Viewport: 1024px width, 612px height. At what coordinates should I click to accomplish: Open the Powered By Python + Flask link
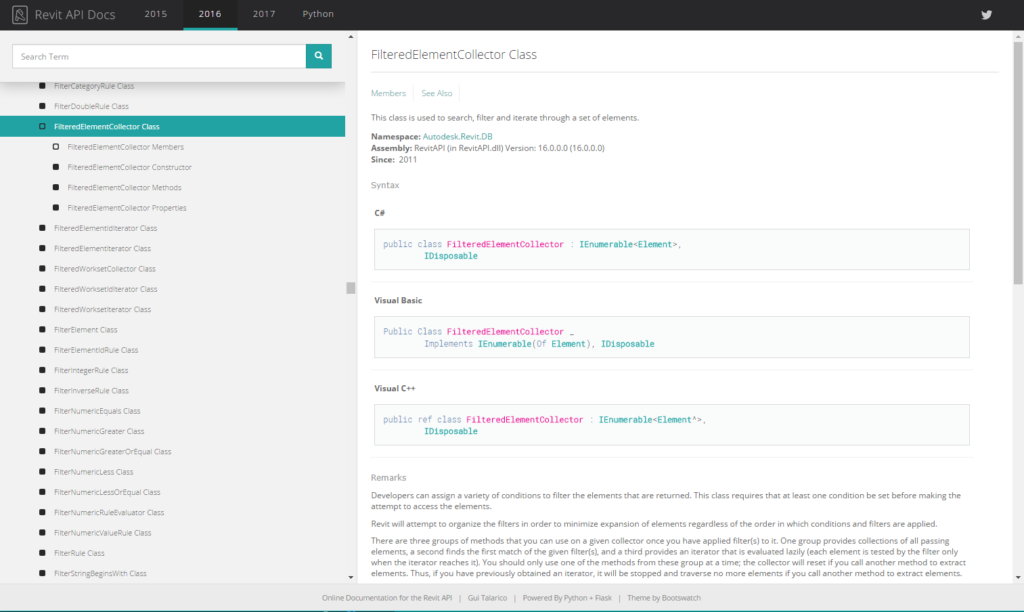[x=567, y=598]
